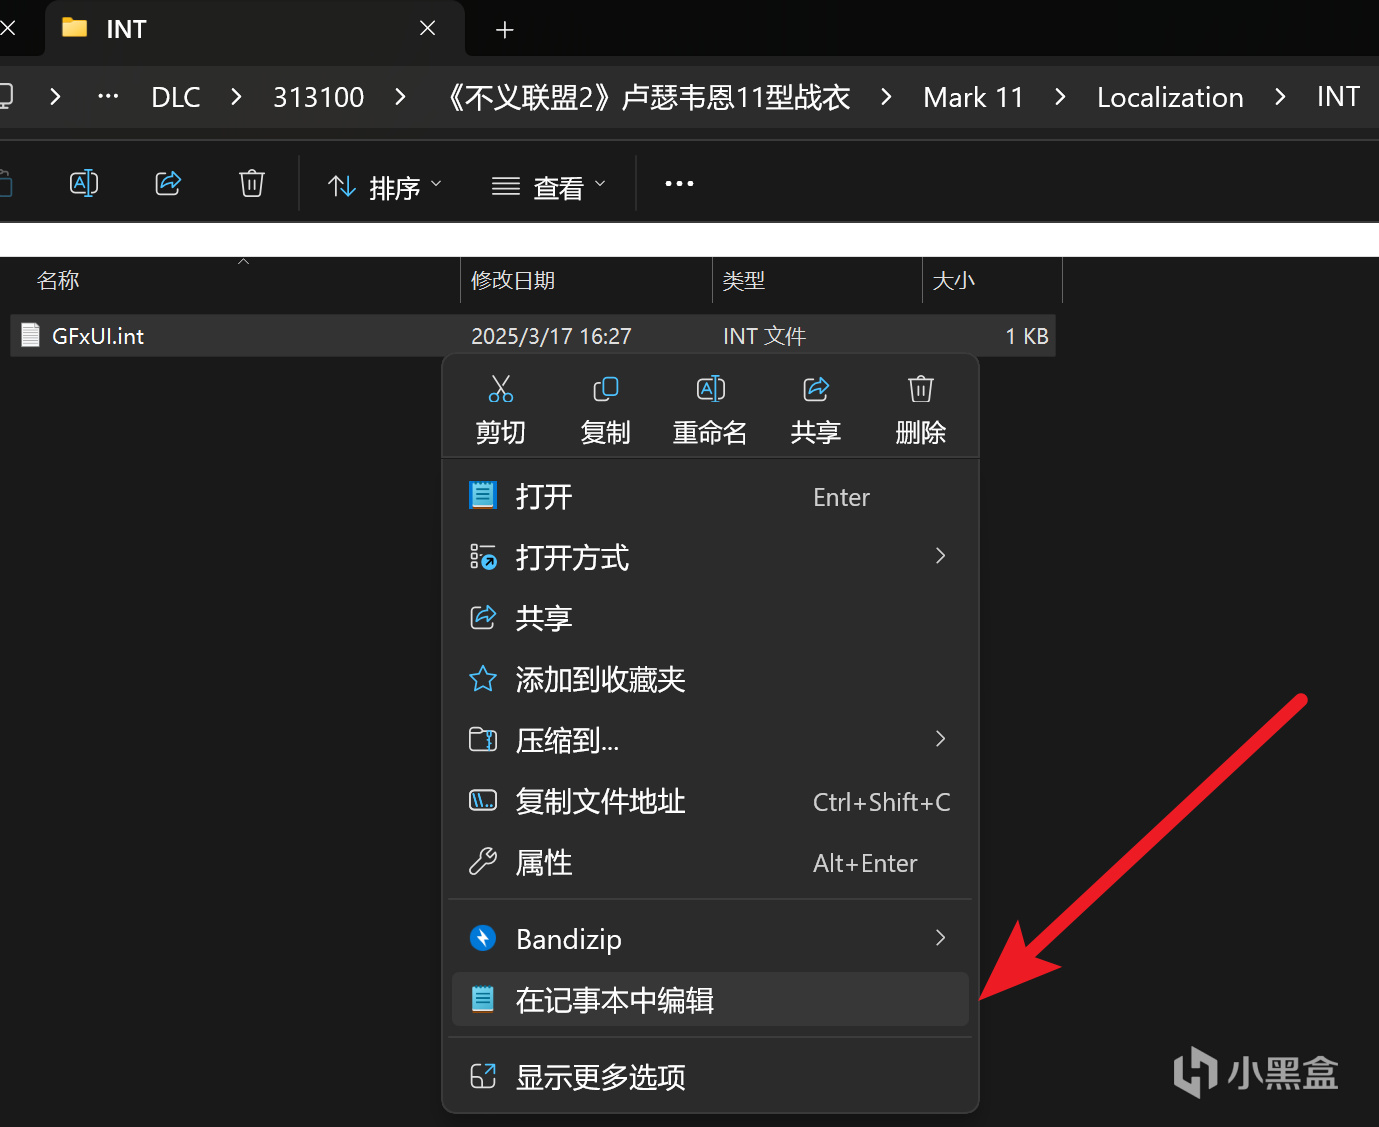The image size is (1379, 1127).
Task: Click the Notepad icon beside 在记事本中编辑
Action: coord(483,999)
